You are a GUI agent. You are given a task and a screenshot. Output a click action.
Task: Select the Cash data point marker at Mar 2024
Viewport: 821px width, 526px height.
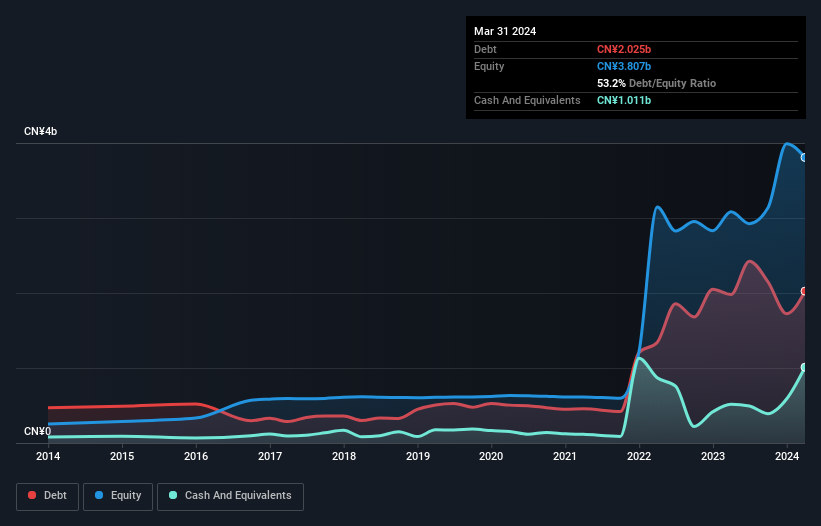[804, 367]
